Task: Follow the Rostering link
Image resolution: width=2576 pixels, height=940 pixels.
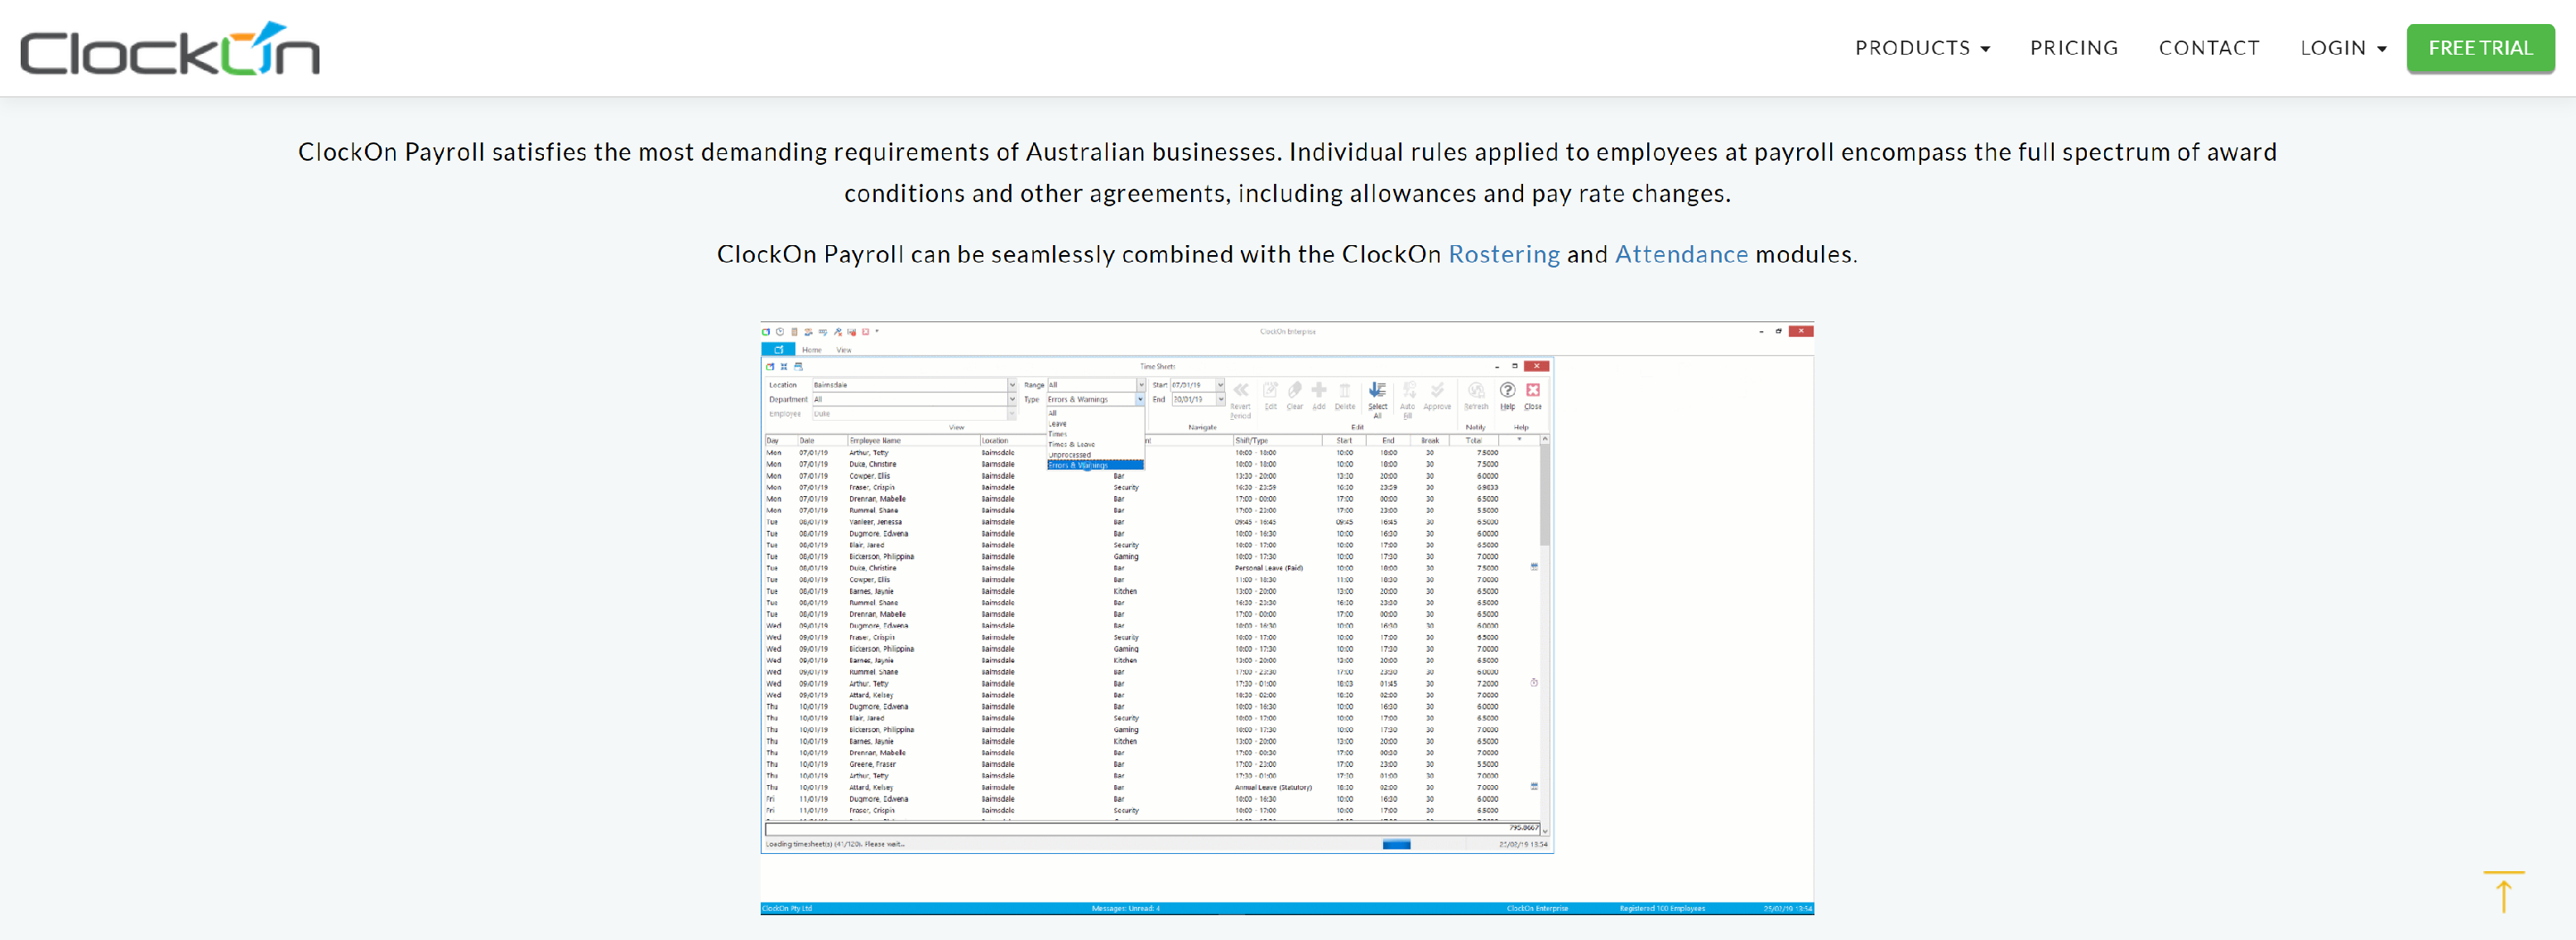Action: (x=1503, y=254)
